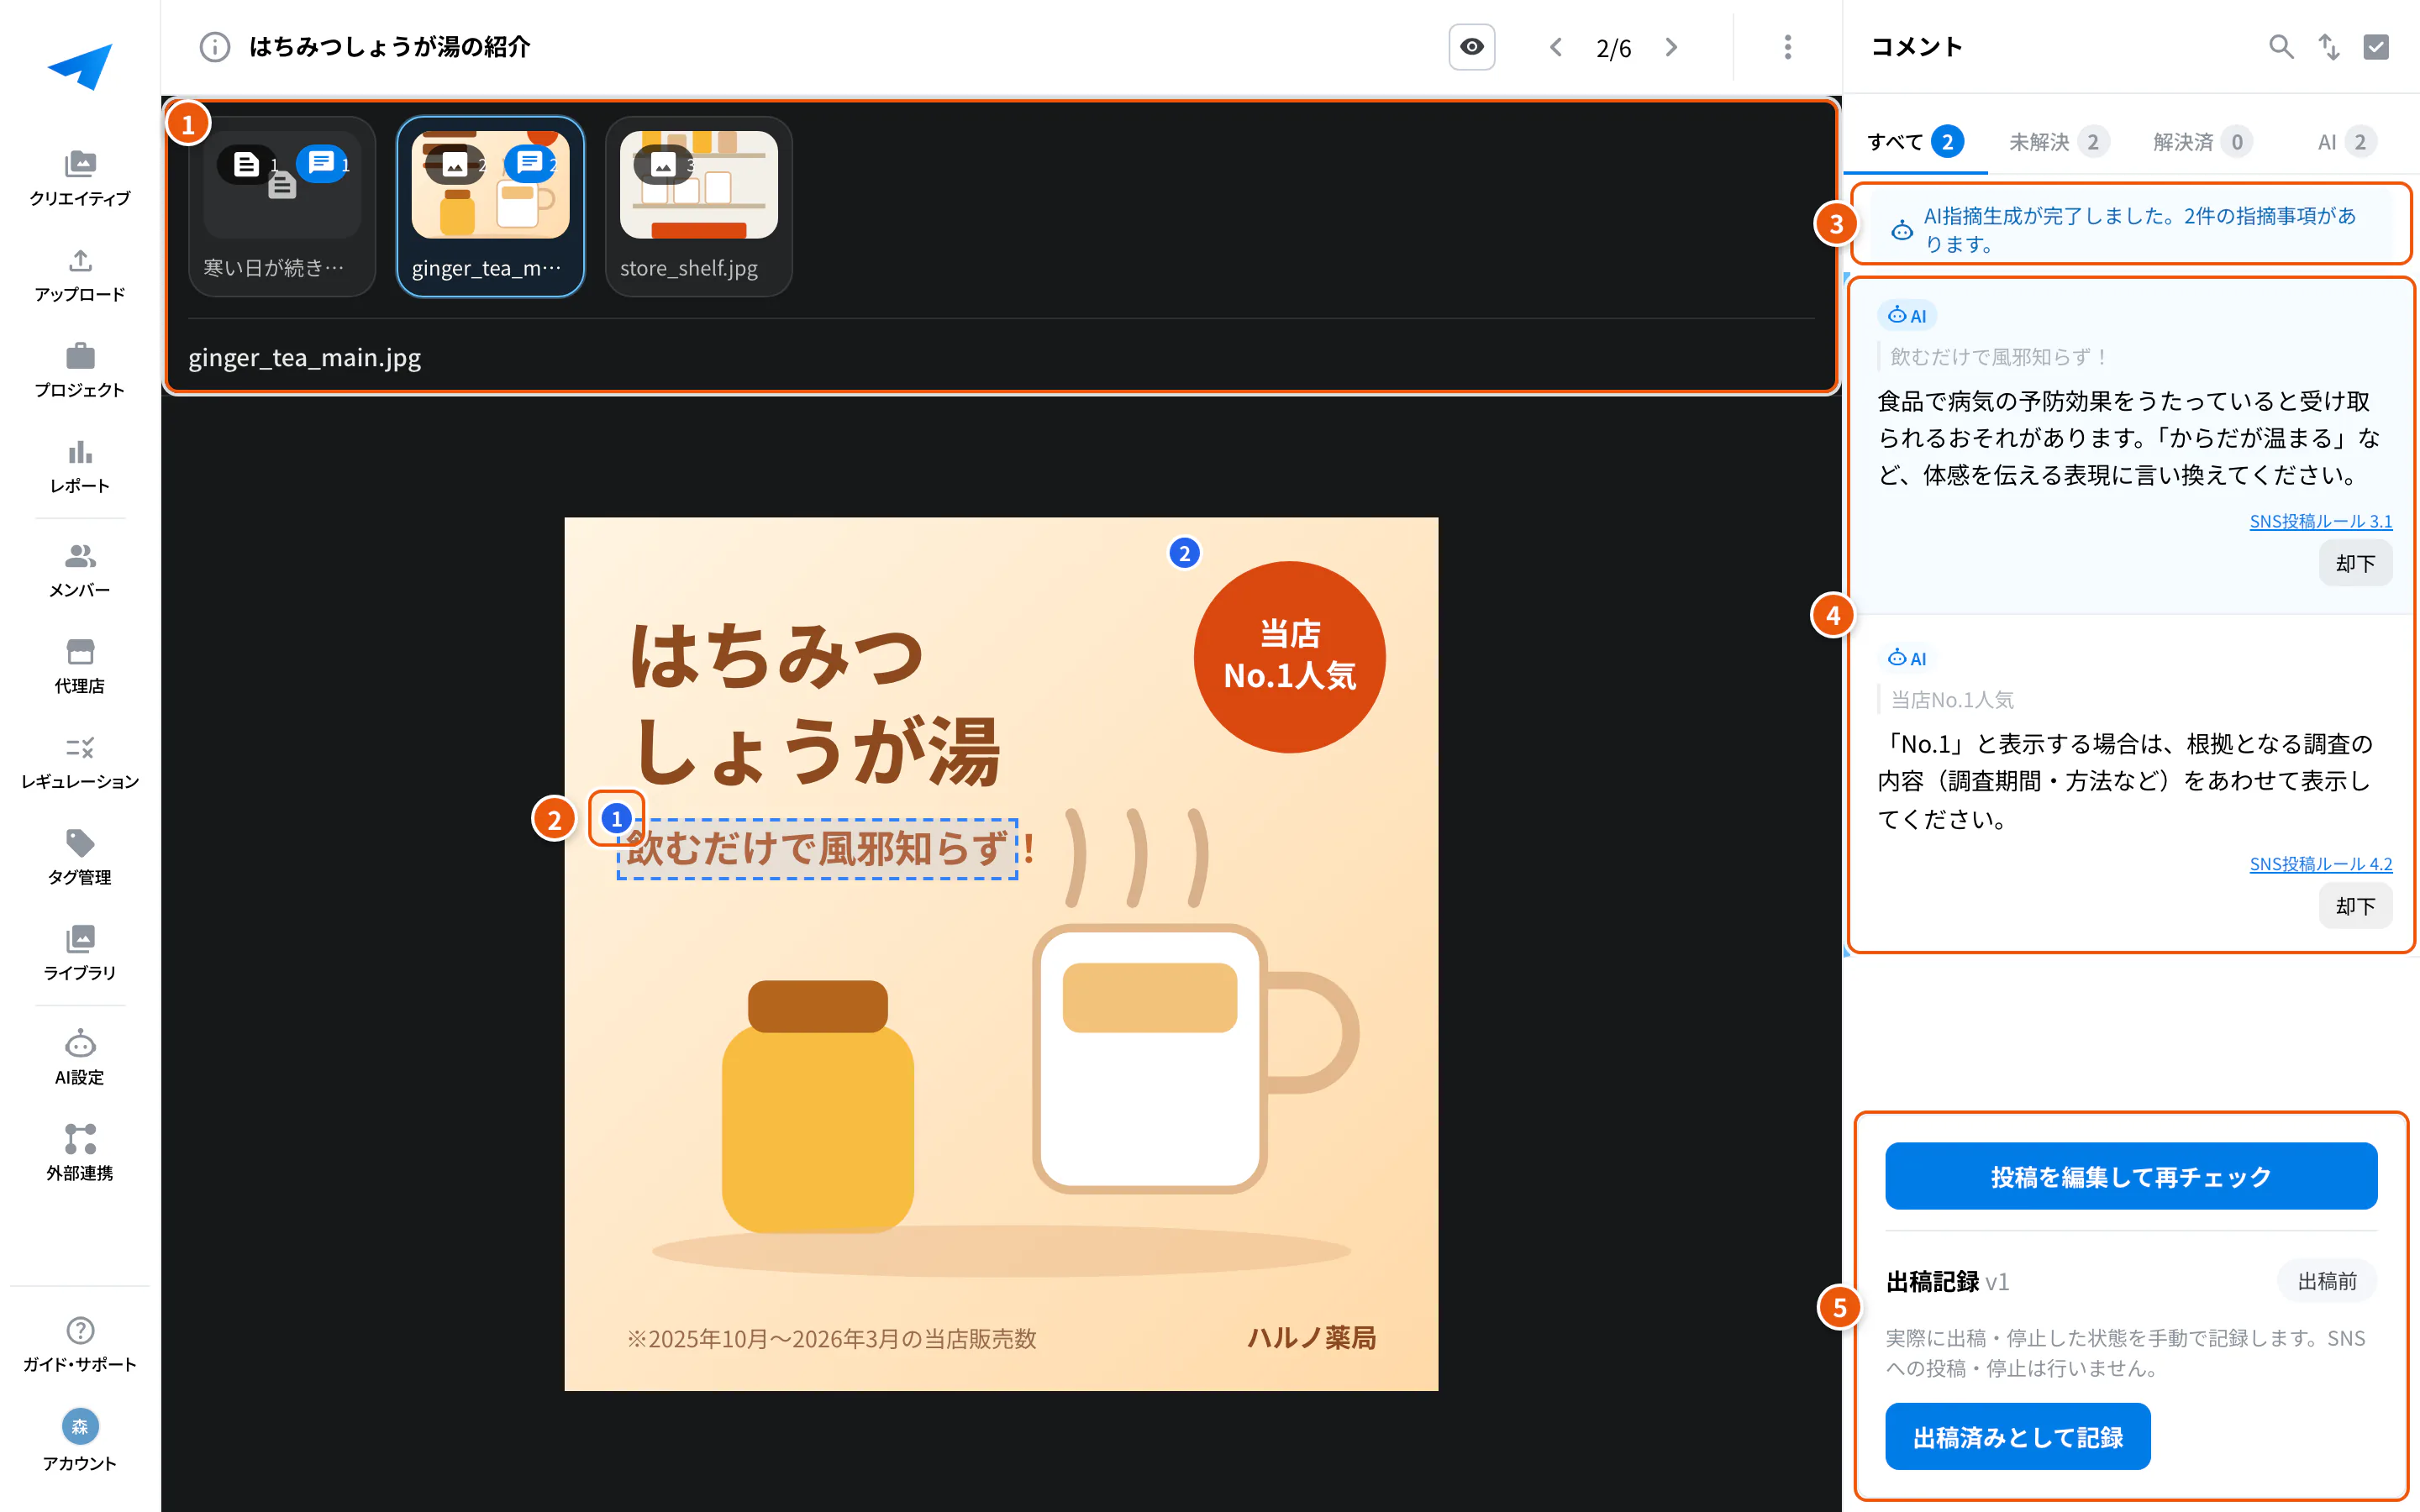Open the メンバー page

[x=80, y=571]
